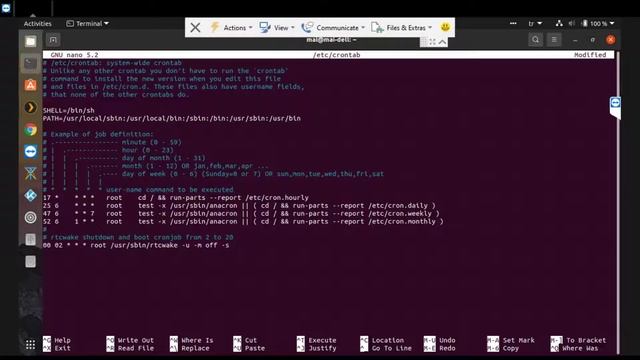The width and height of the screenshot is (640, 360).
Task: Click the Set Mark shortcut label
Action: 518,340
